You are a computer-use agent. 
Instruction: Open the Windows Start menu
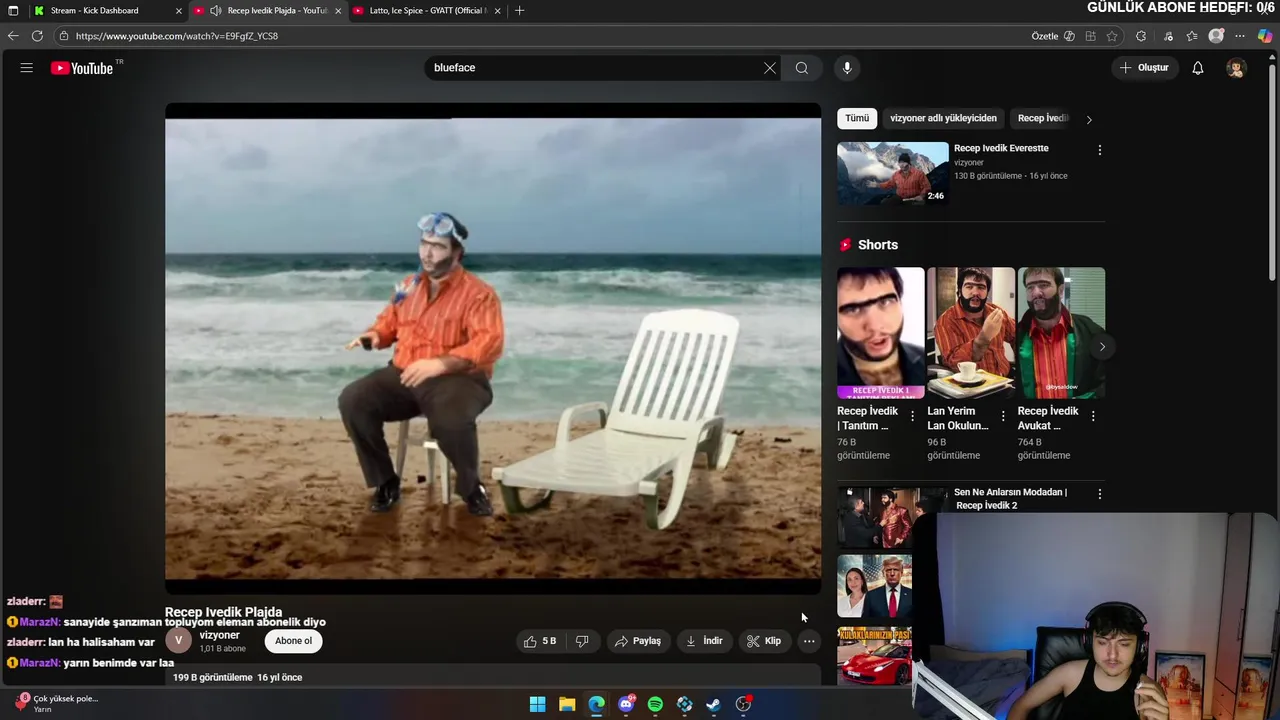(x=538, y=704)
